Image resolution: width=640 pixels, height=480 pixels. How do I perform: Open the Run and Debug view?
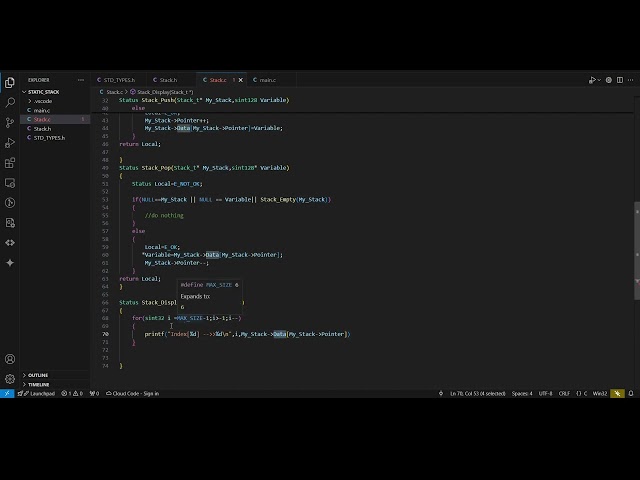tap(10, 142)
